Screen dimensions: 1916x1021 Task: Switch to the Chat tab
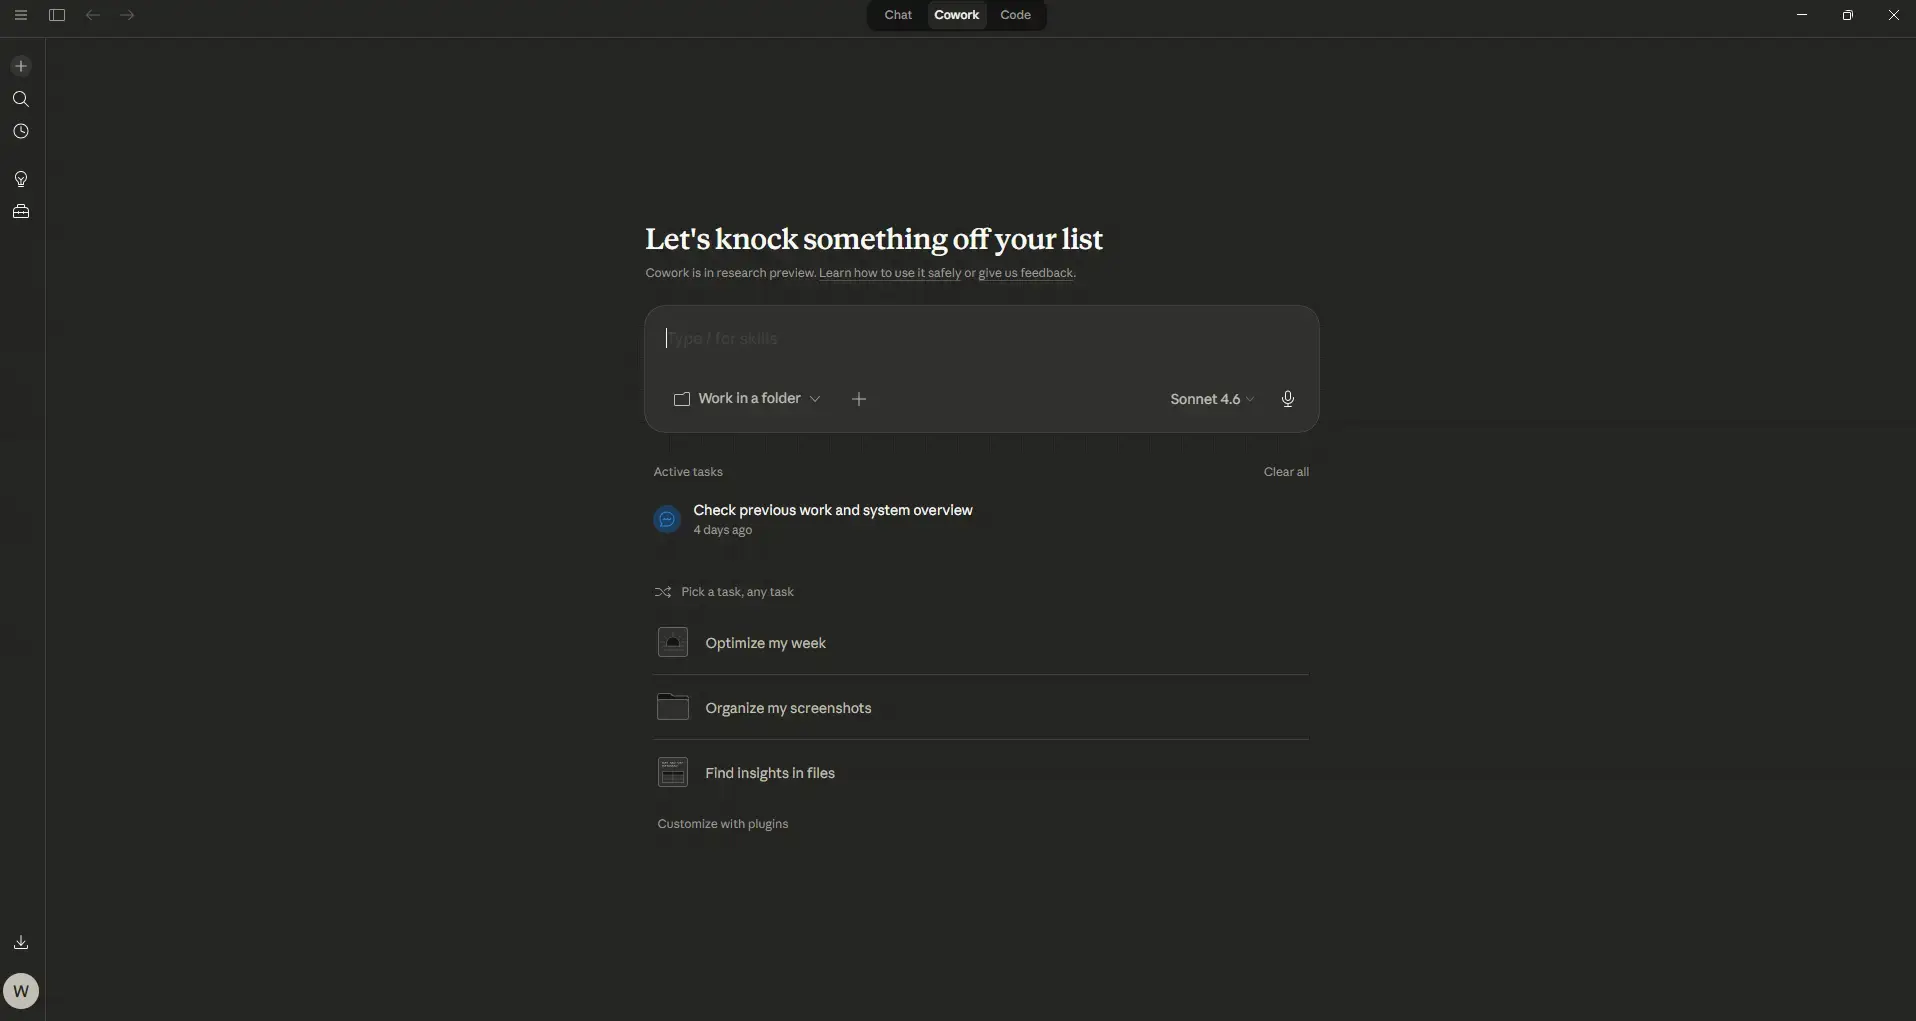tap(897, 15)
